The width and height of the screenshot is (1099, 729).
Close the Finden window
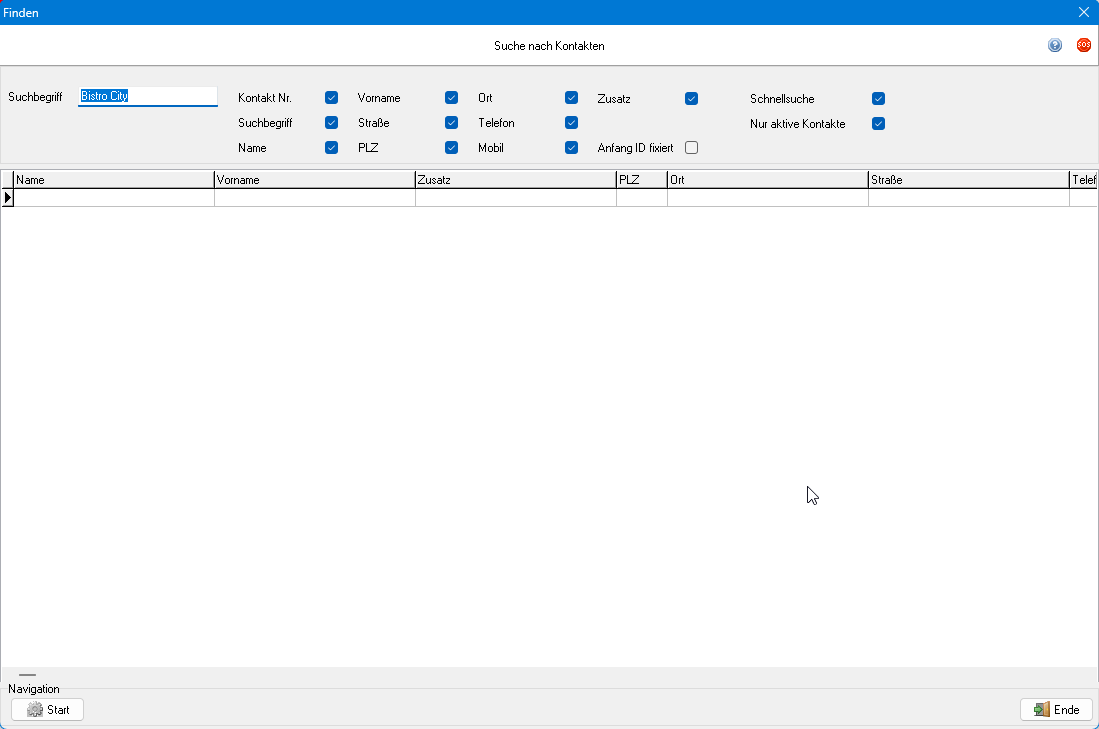(x=1084, y=12)
